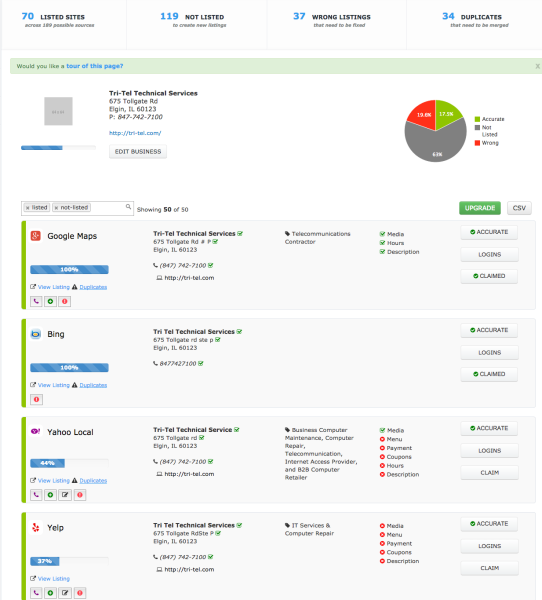Image resolution: width=542 pixels, height=600 pixels.
Task: Click Claim button for Yahoo Local
Action: (x=489, y=473)
